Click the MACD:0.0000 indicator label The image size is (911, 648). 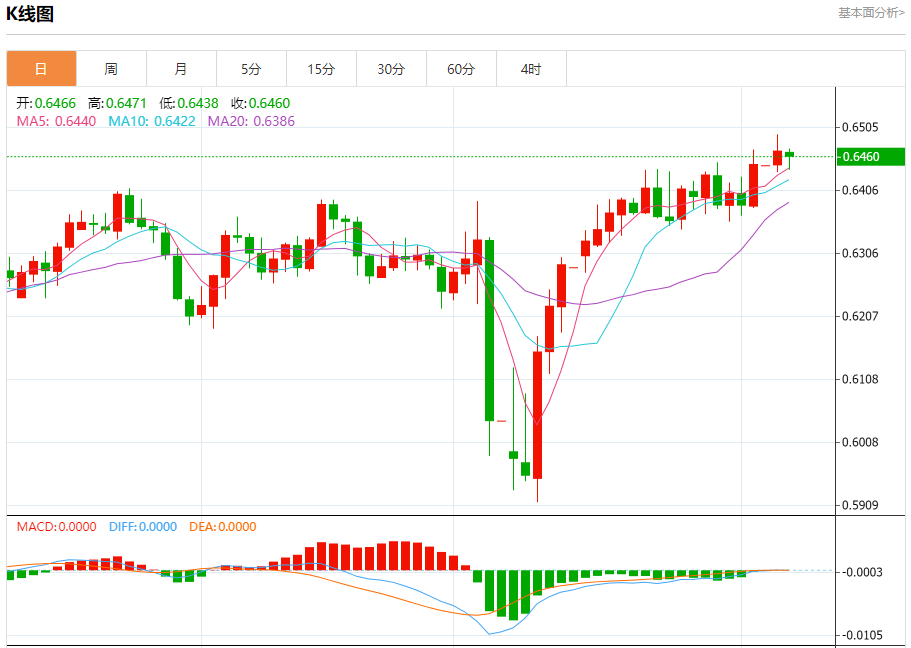click(56, 527)
